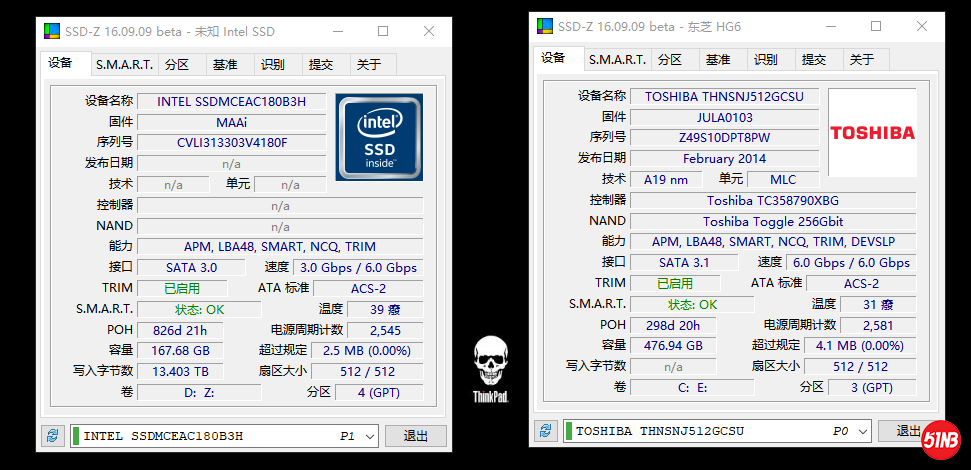Select 基准 tab in Intel window
Screen dimensions: 971x470
click(225, 65)
